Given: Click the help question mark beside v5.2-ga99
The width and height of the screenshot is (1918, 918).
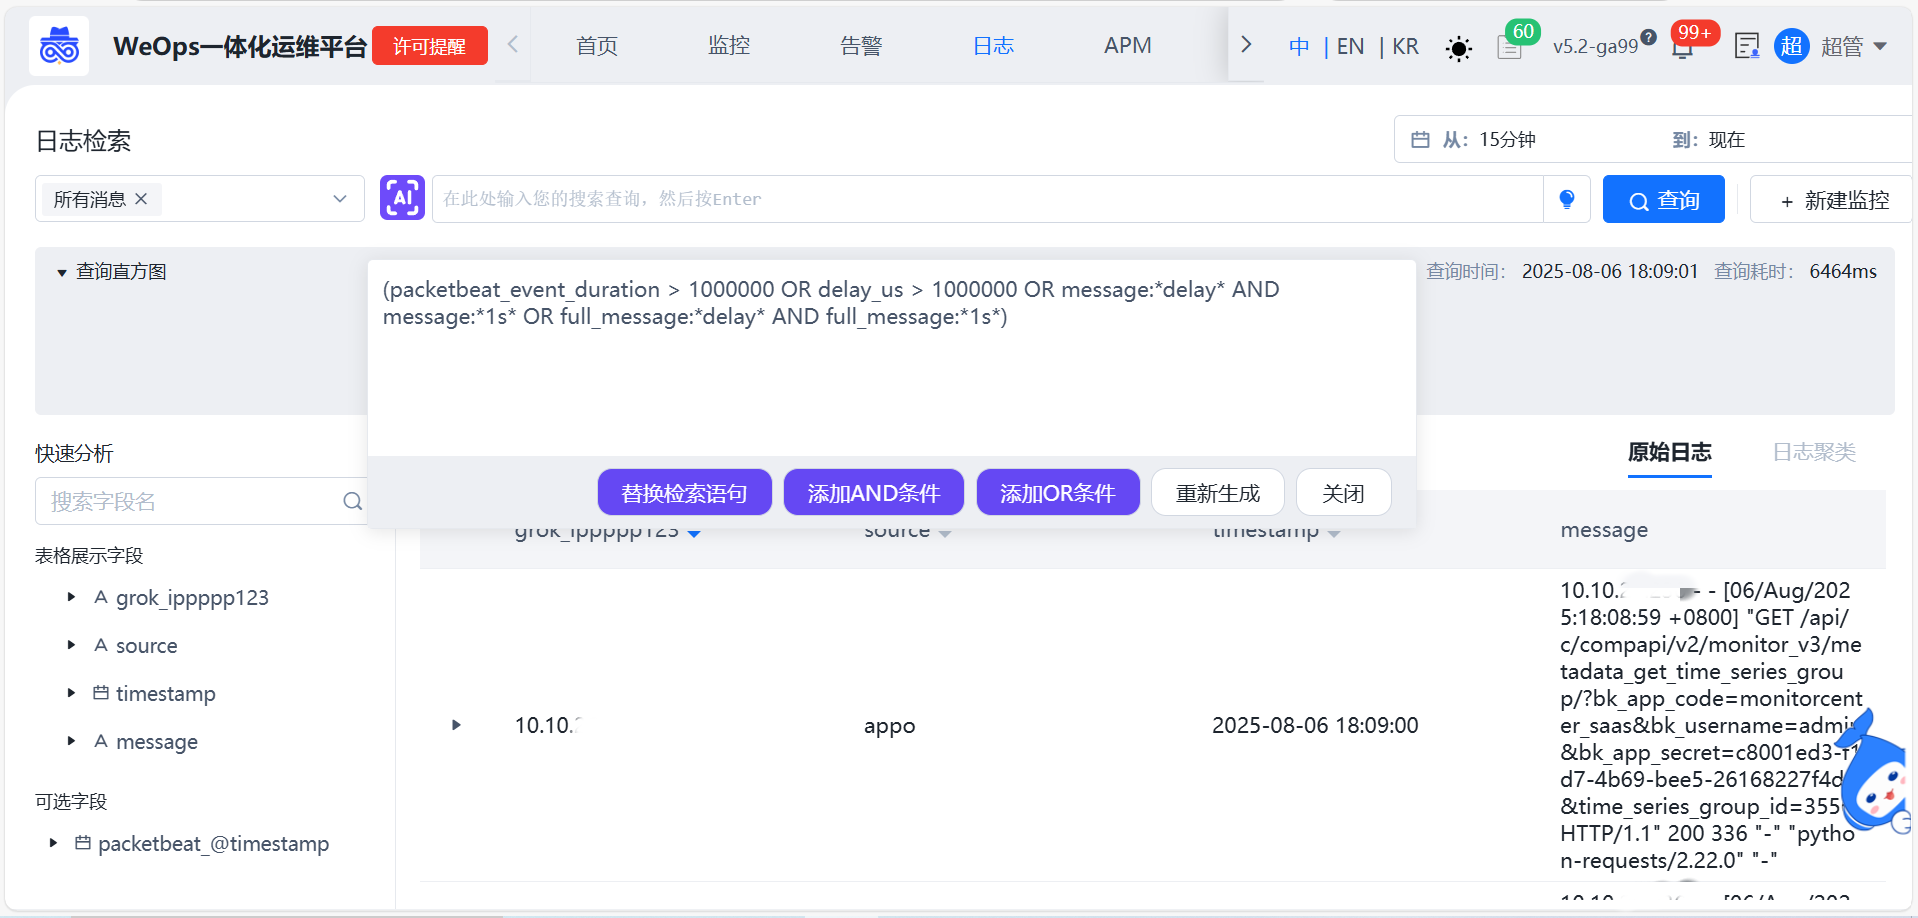Looking at the screenshot, I should click(x=1649, y=38).
